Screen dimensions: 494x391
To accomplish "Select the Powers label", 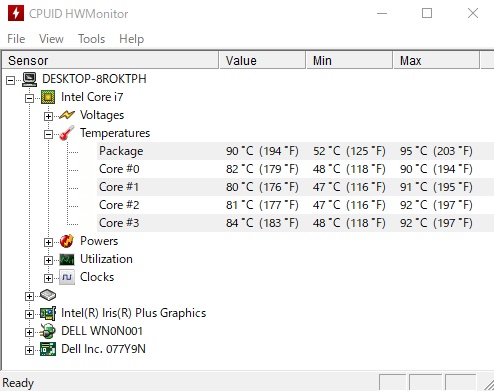I will pyautogui.click(x=99, y=241).
